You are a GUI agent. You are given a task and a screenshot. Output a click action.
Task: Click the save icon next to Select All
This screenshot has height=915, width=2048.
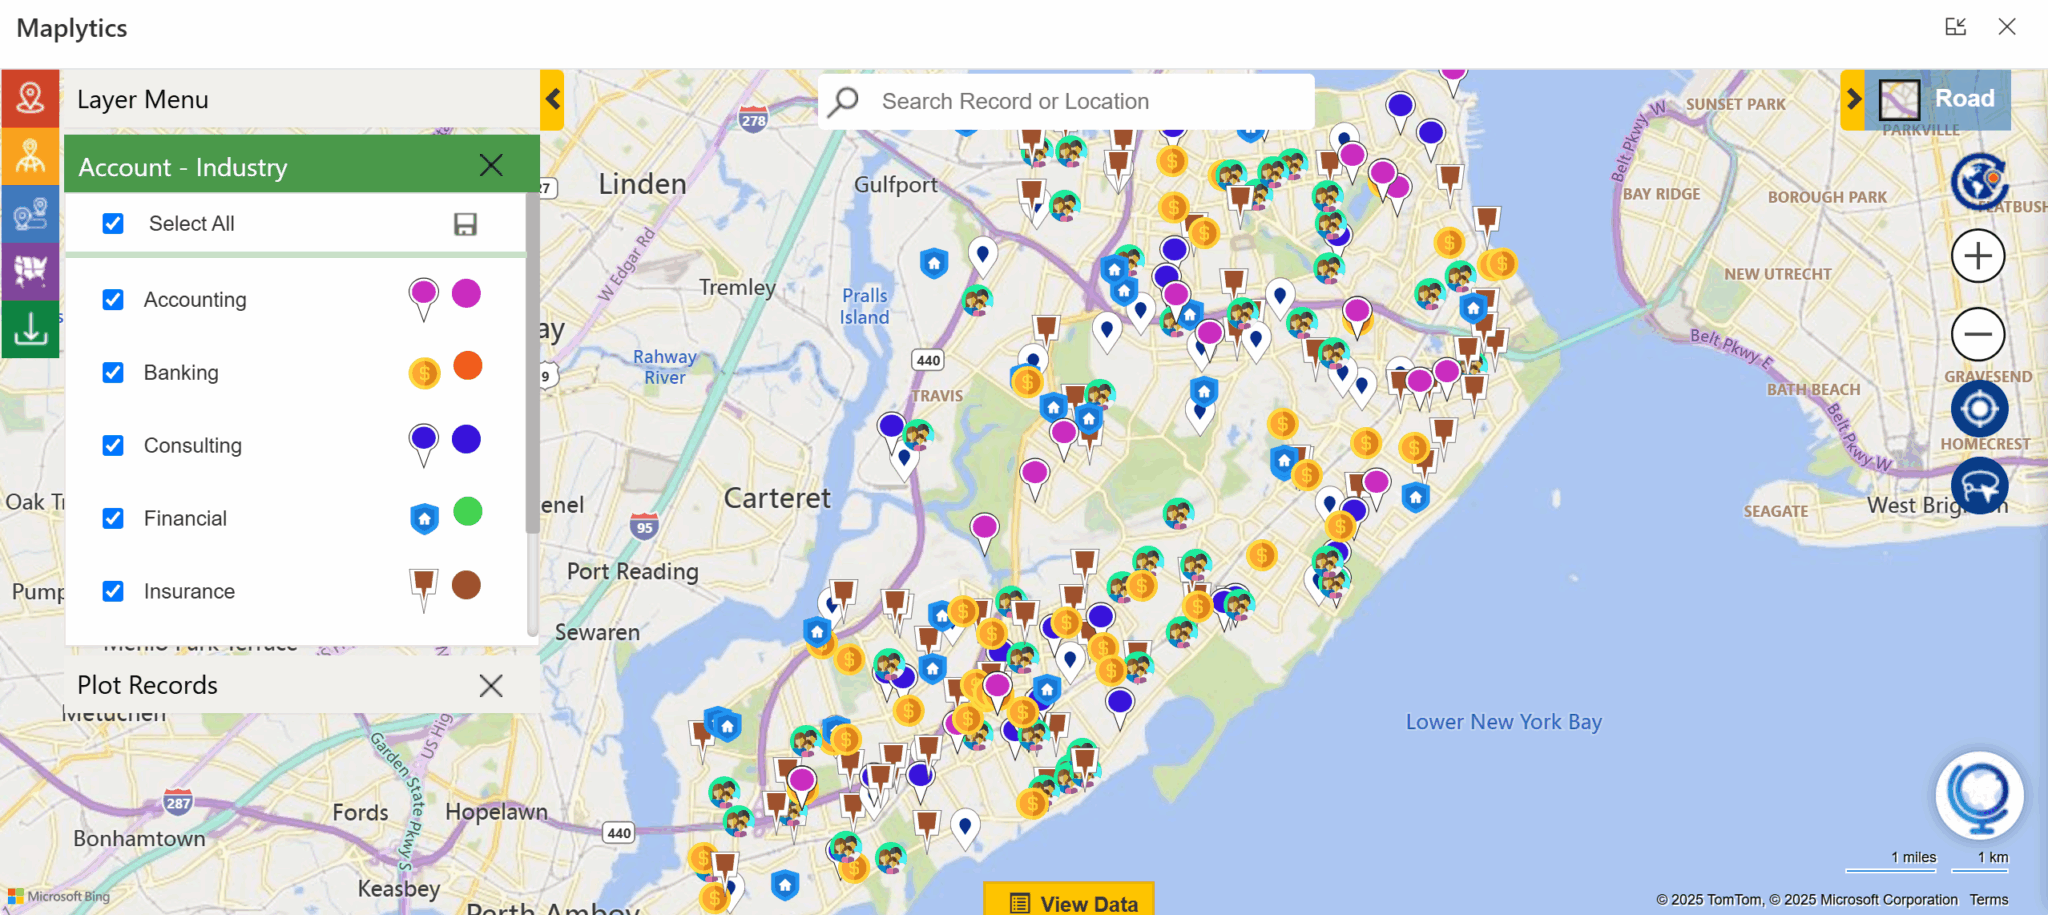point(465,224)
